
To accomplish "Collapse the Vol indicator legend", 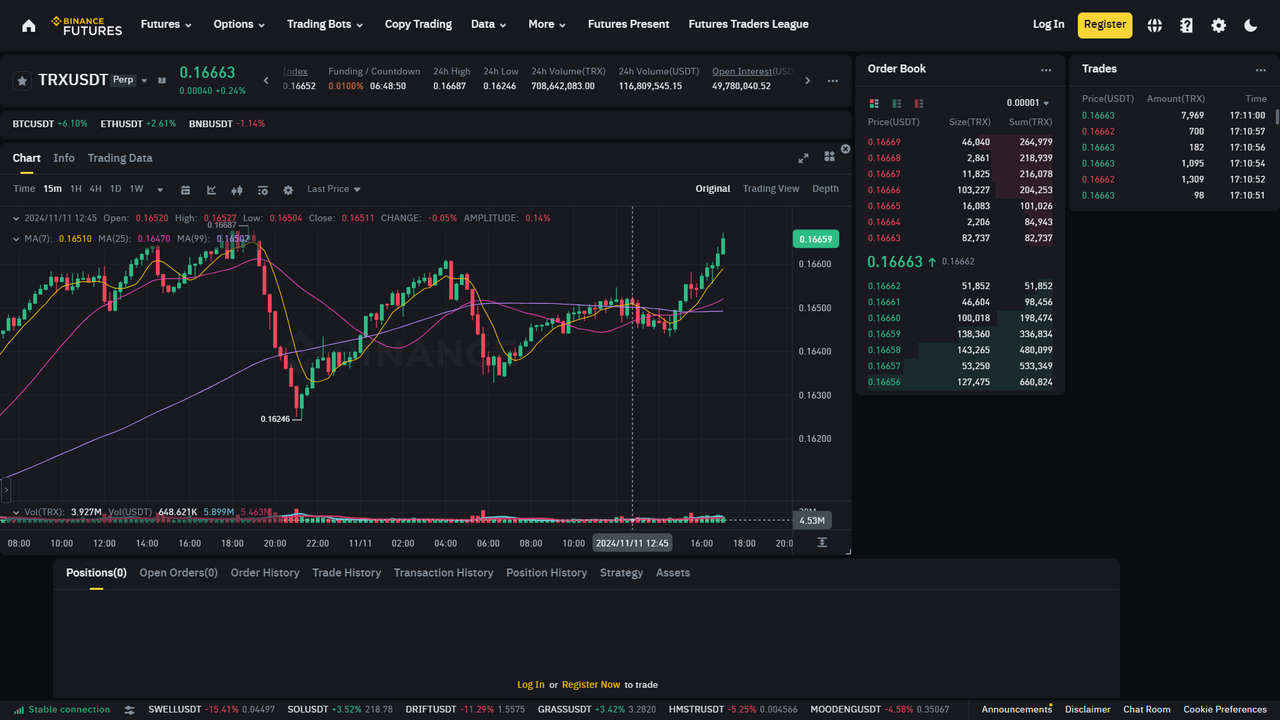I will point(16,512).
